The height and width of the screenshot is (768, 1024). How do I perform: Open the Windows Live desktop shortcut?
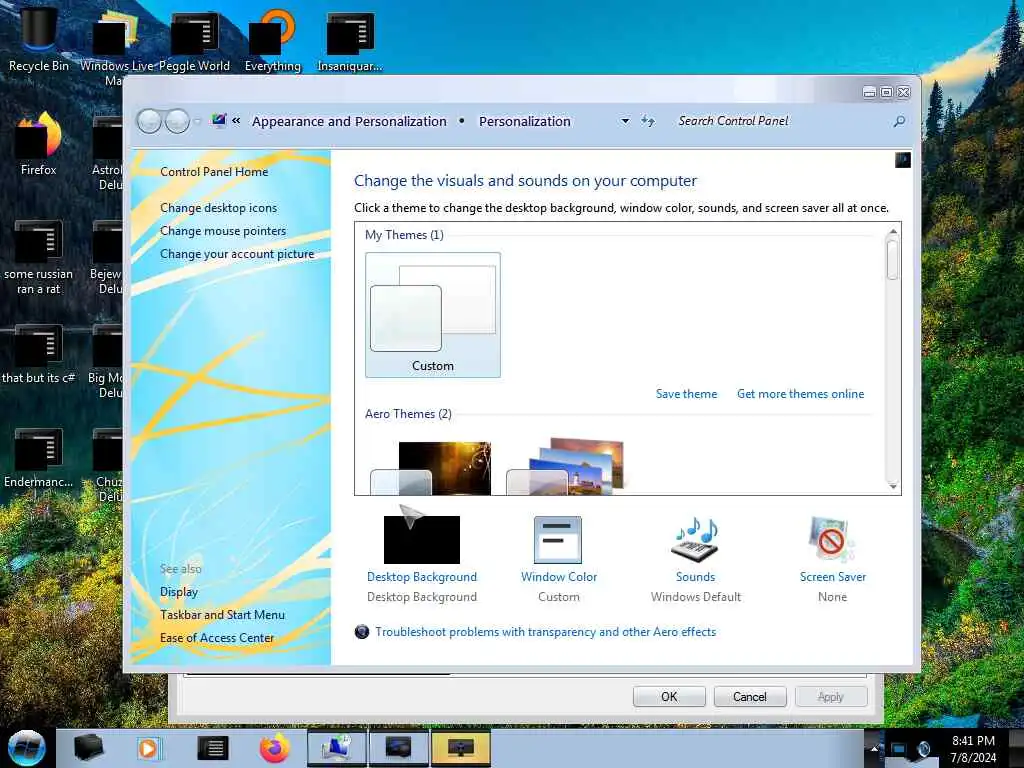tap(116, 46)
